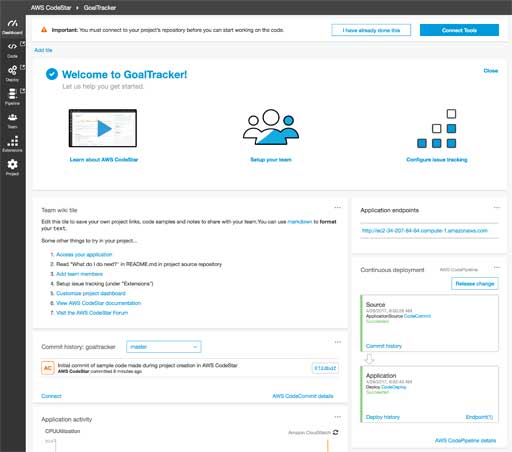Open AWS CodePipeline details link
Screen dimensions: 512x452
coord(465,441)
